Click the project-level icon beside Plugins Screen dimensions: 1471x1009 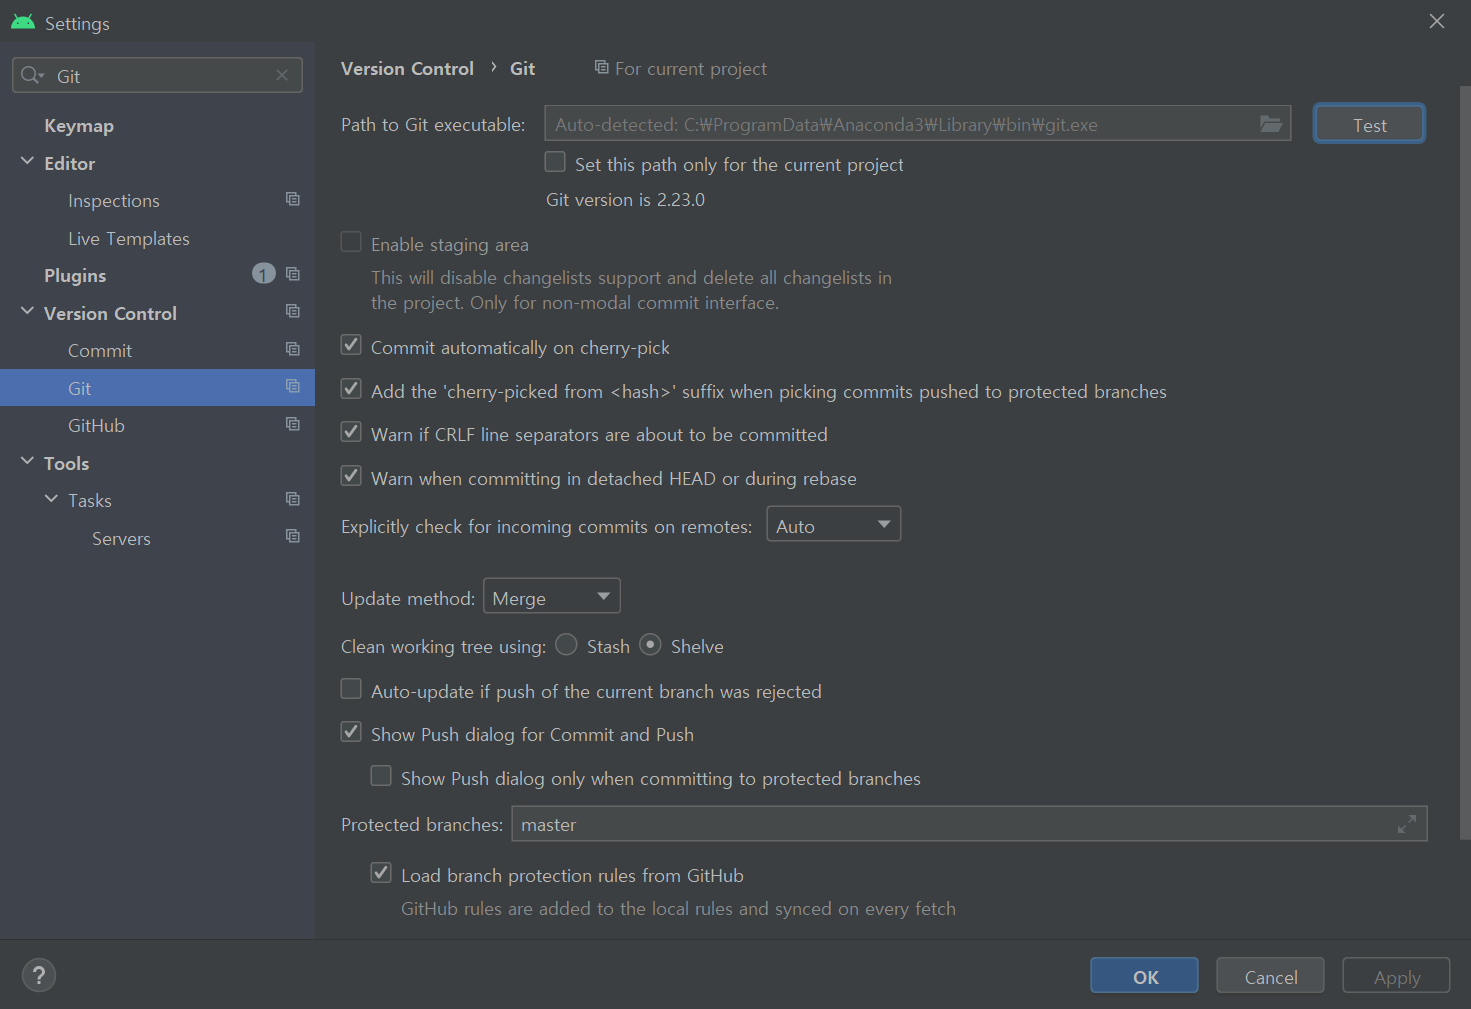click(x=293, y=274)
